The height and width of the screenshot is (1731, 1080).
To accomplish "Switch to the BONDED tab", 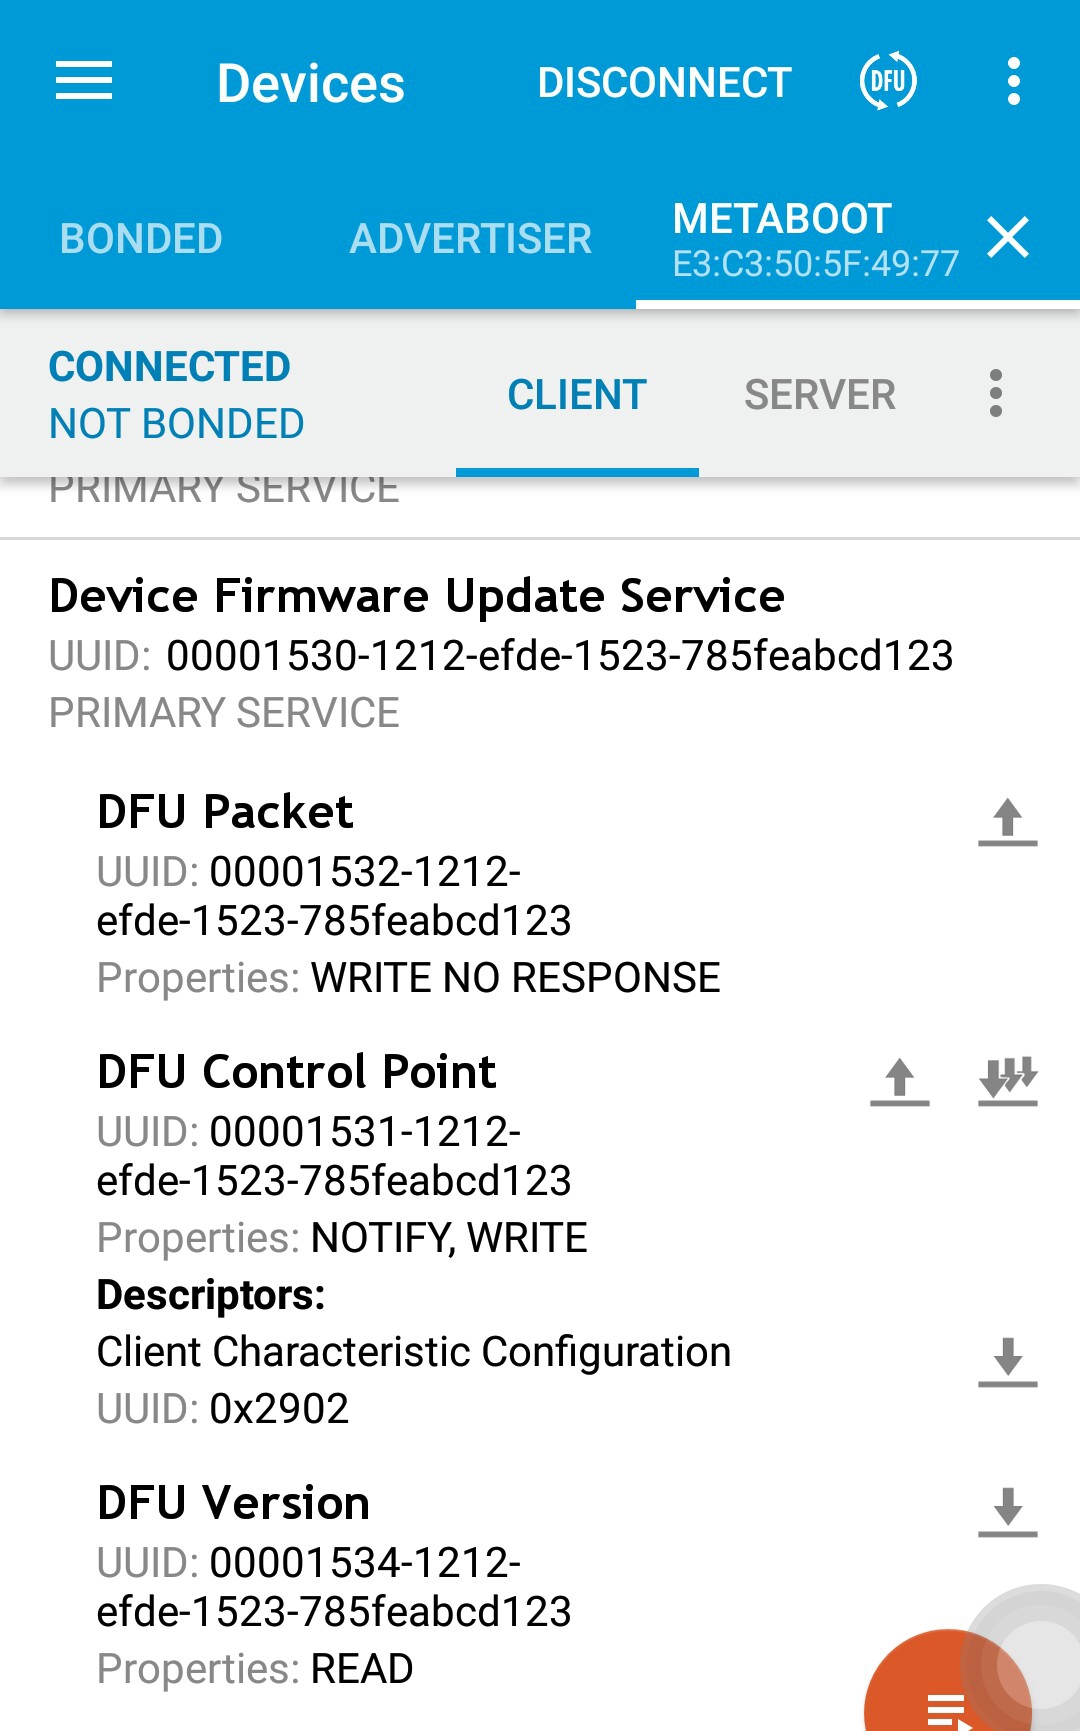I will point(141,239).
